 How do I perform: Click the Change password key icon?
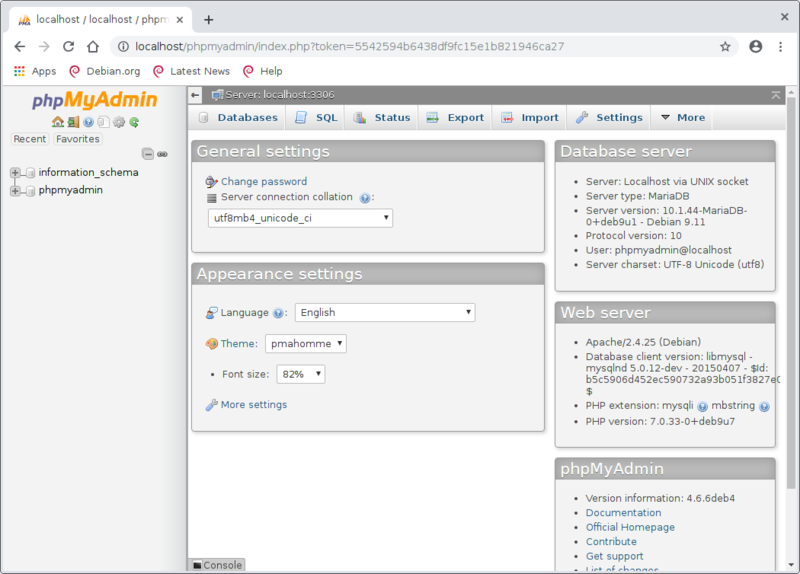click(211, 182)
